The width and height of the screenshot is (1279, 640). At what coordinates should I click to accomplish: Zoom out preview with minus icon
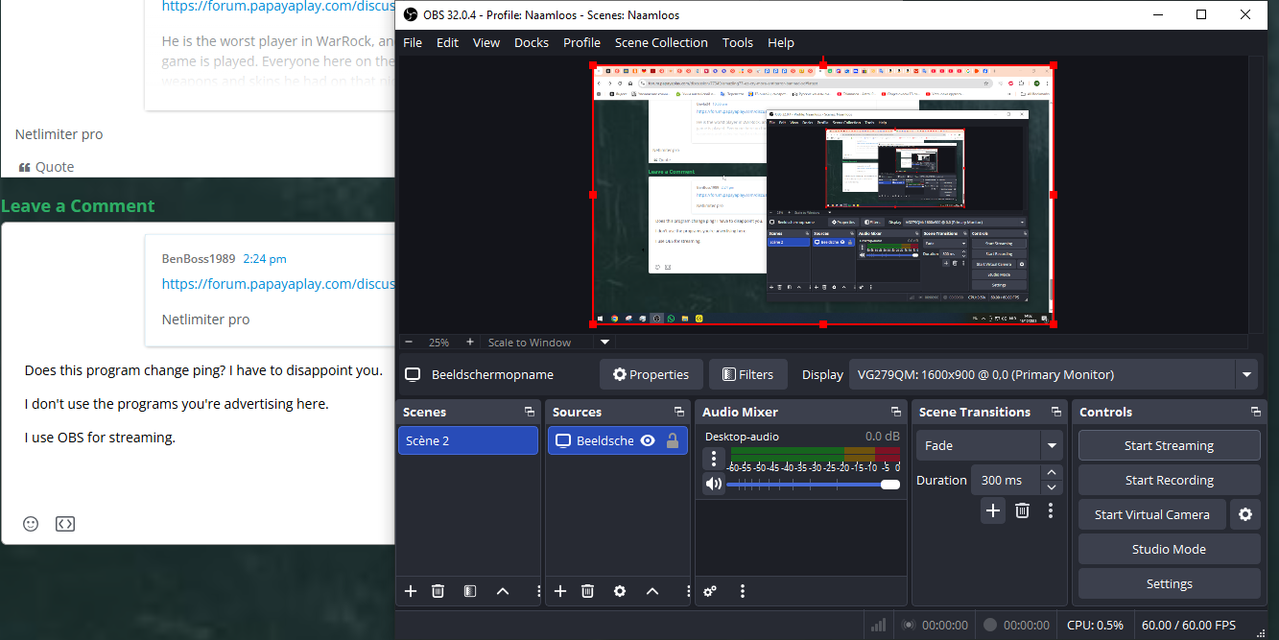[x=408, y=342]
